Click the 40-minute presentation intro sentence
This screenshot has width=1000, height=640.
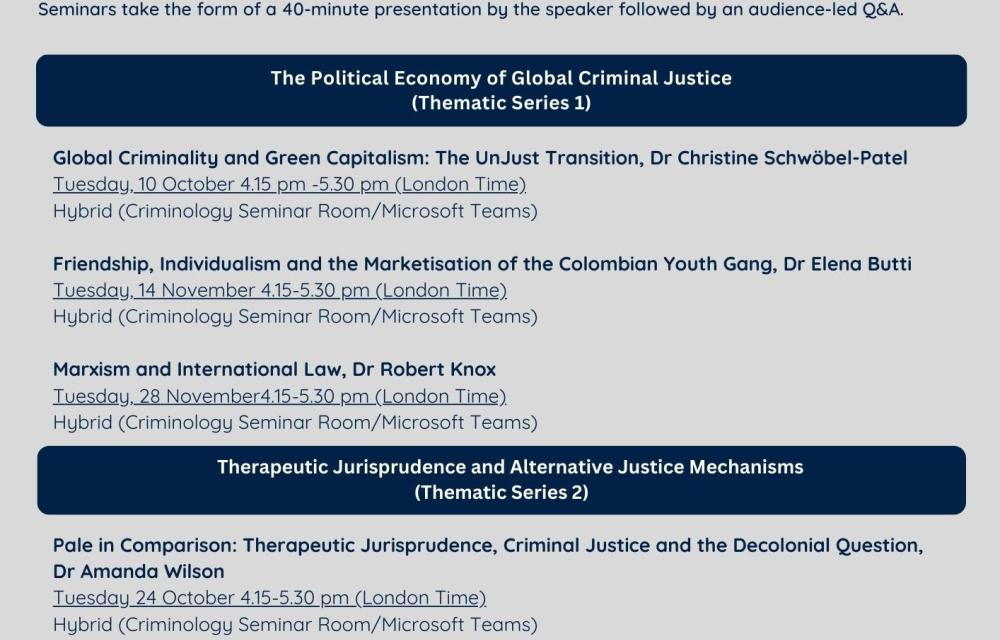(470, 13)
